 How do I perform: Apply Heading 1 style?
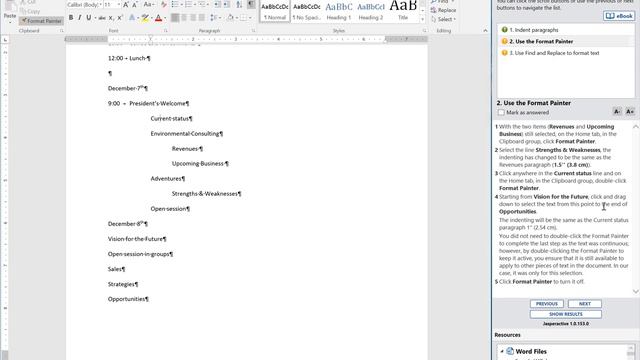[x=339, y=11]
